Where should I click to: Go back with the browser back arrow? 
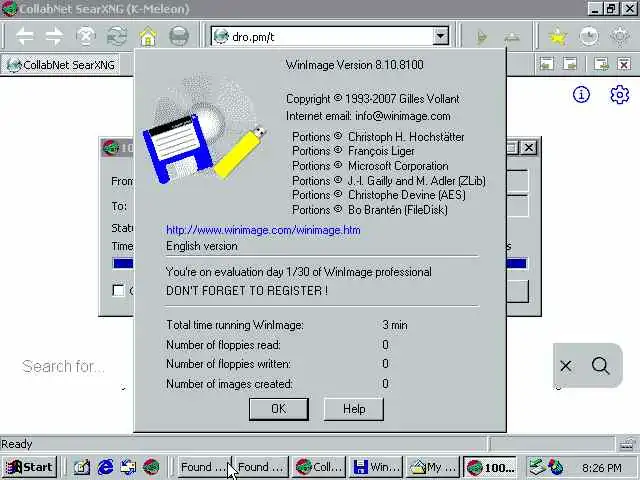point(25,37)
